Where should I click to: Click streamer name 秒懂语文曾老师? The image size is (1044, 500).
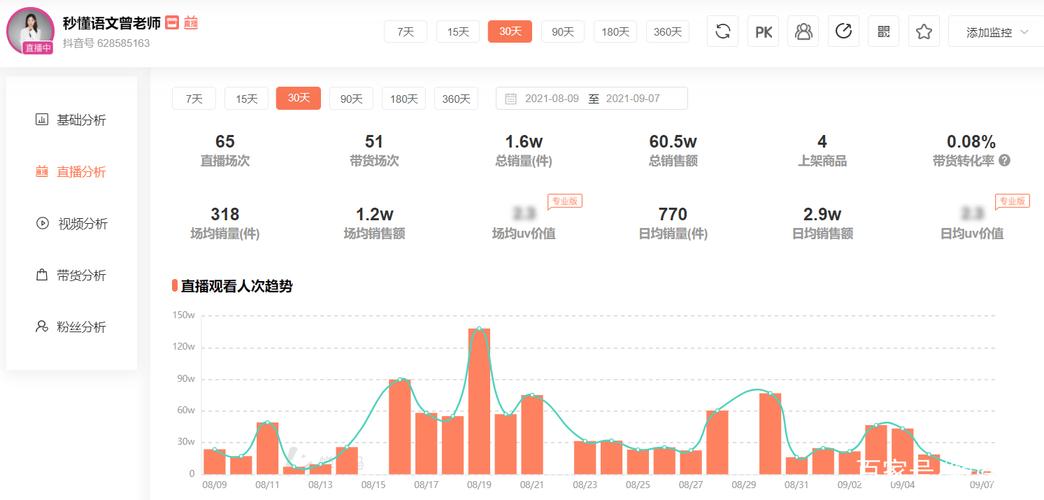[x=112, y=23]
